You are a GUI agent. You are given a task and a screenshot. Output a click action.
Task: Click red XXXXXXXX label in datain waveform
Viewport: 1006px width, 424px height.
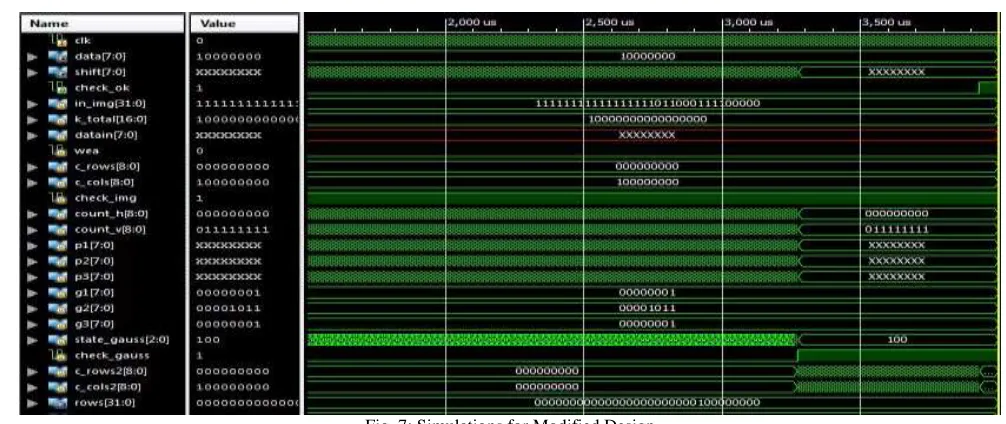click(x=647, y=135)
